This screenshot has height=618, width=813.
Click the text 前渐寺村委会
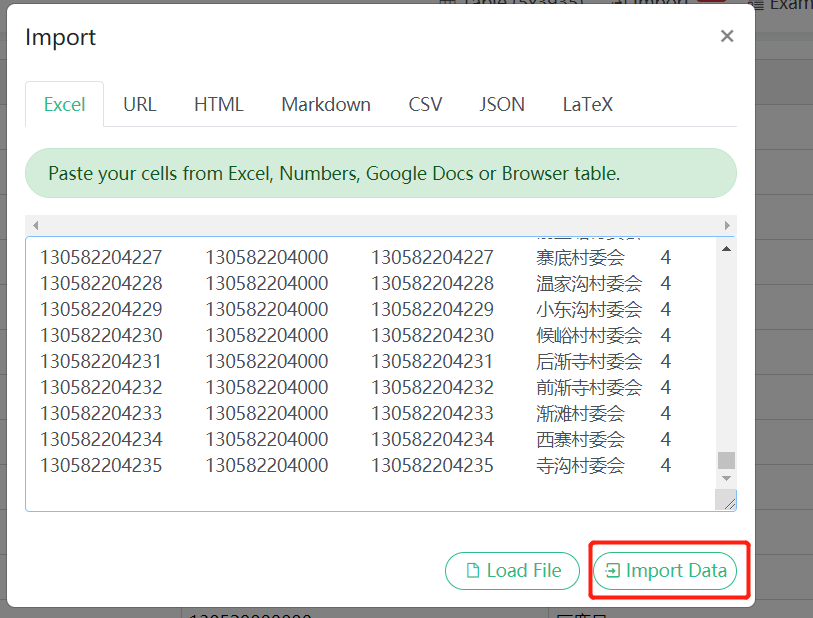click(589, 387)
